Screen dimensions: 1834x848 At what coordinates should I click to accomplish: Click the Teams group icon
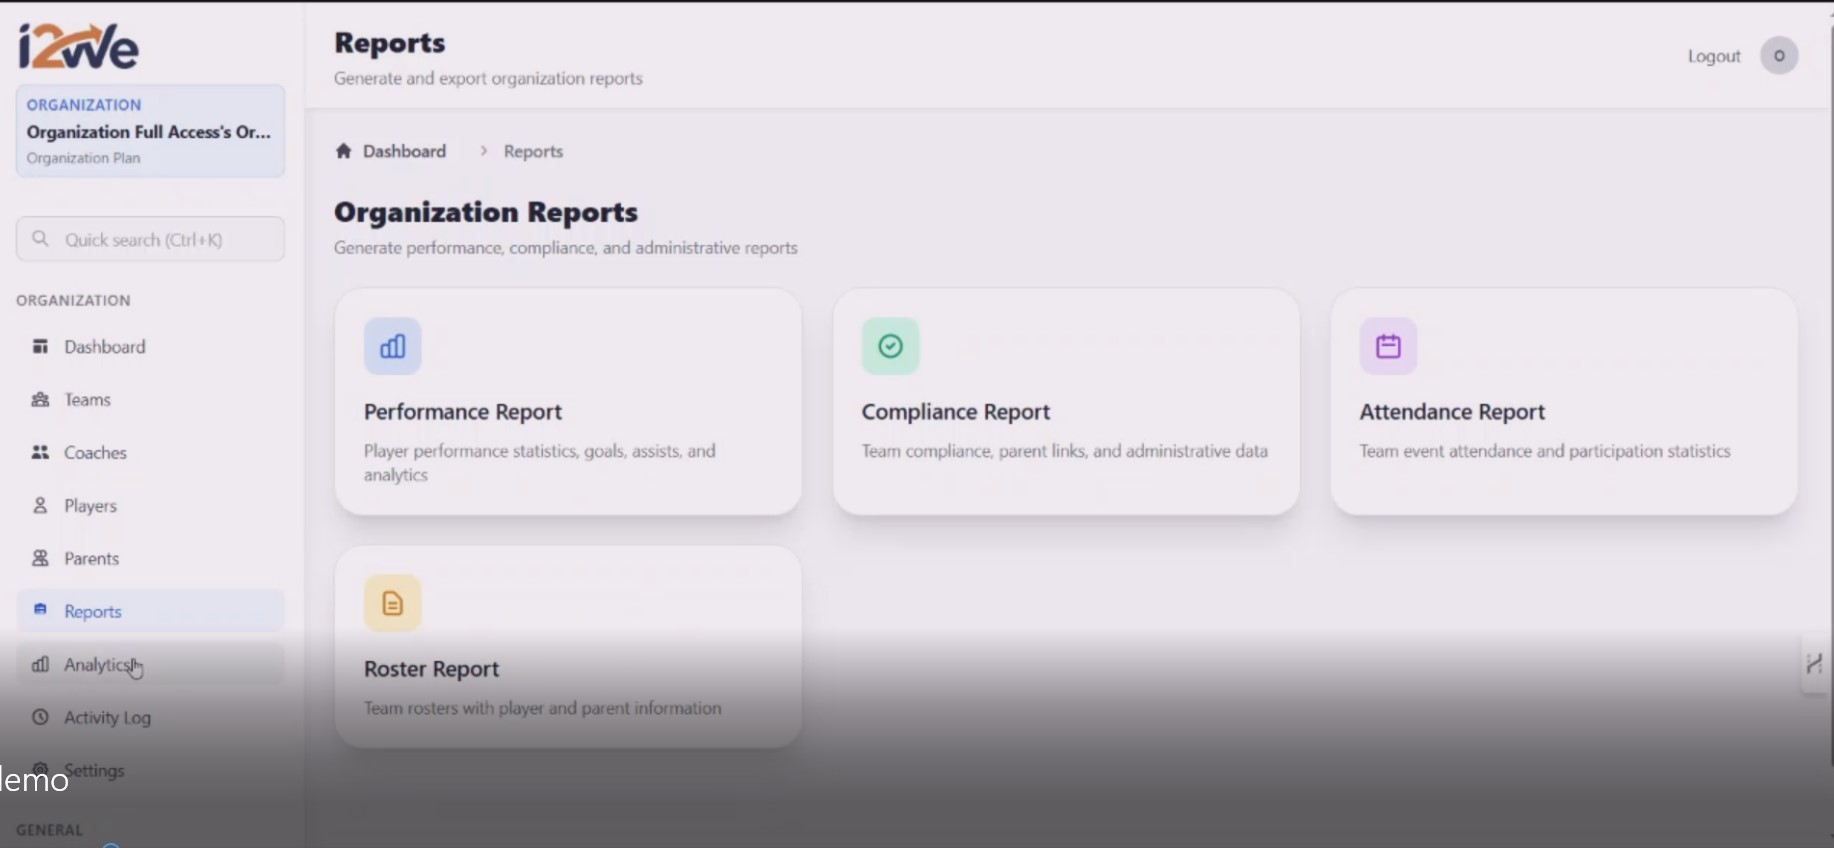(x=40, y=399)
